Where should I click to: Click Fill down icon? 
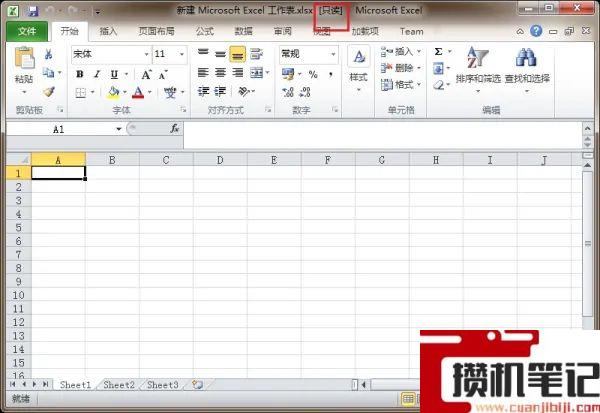click(438, 69)
